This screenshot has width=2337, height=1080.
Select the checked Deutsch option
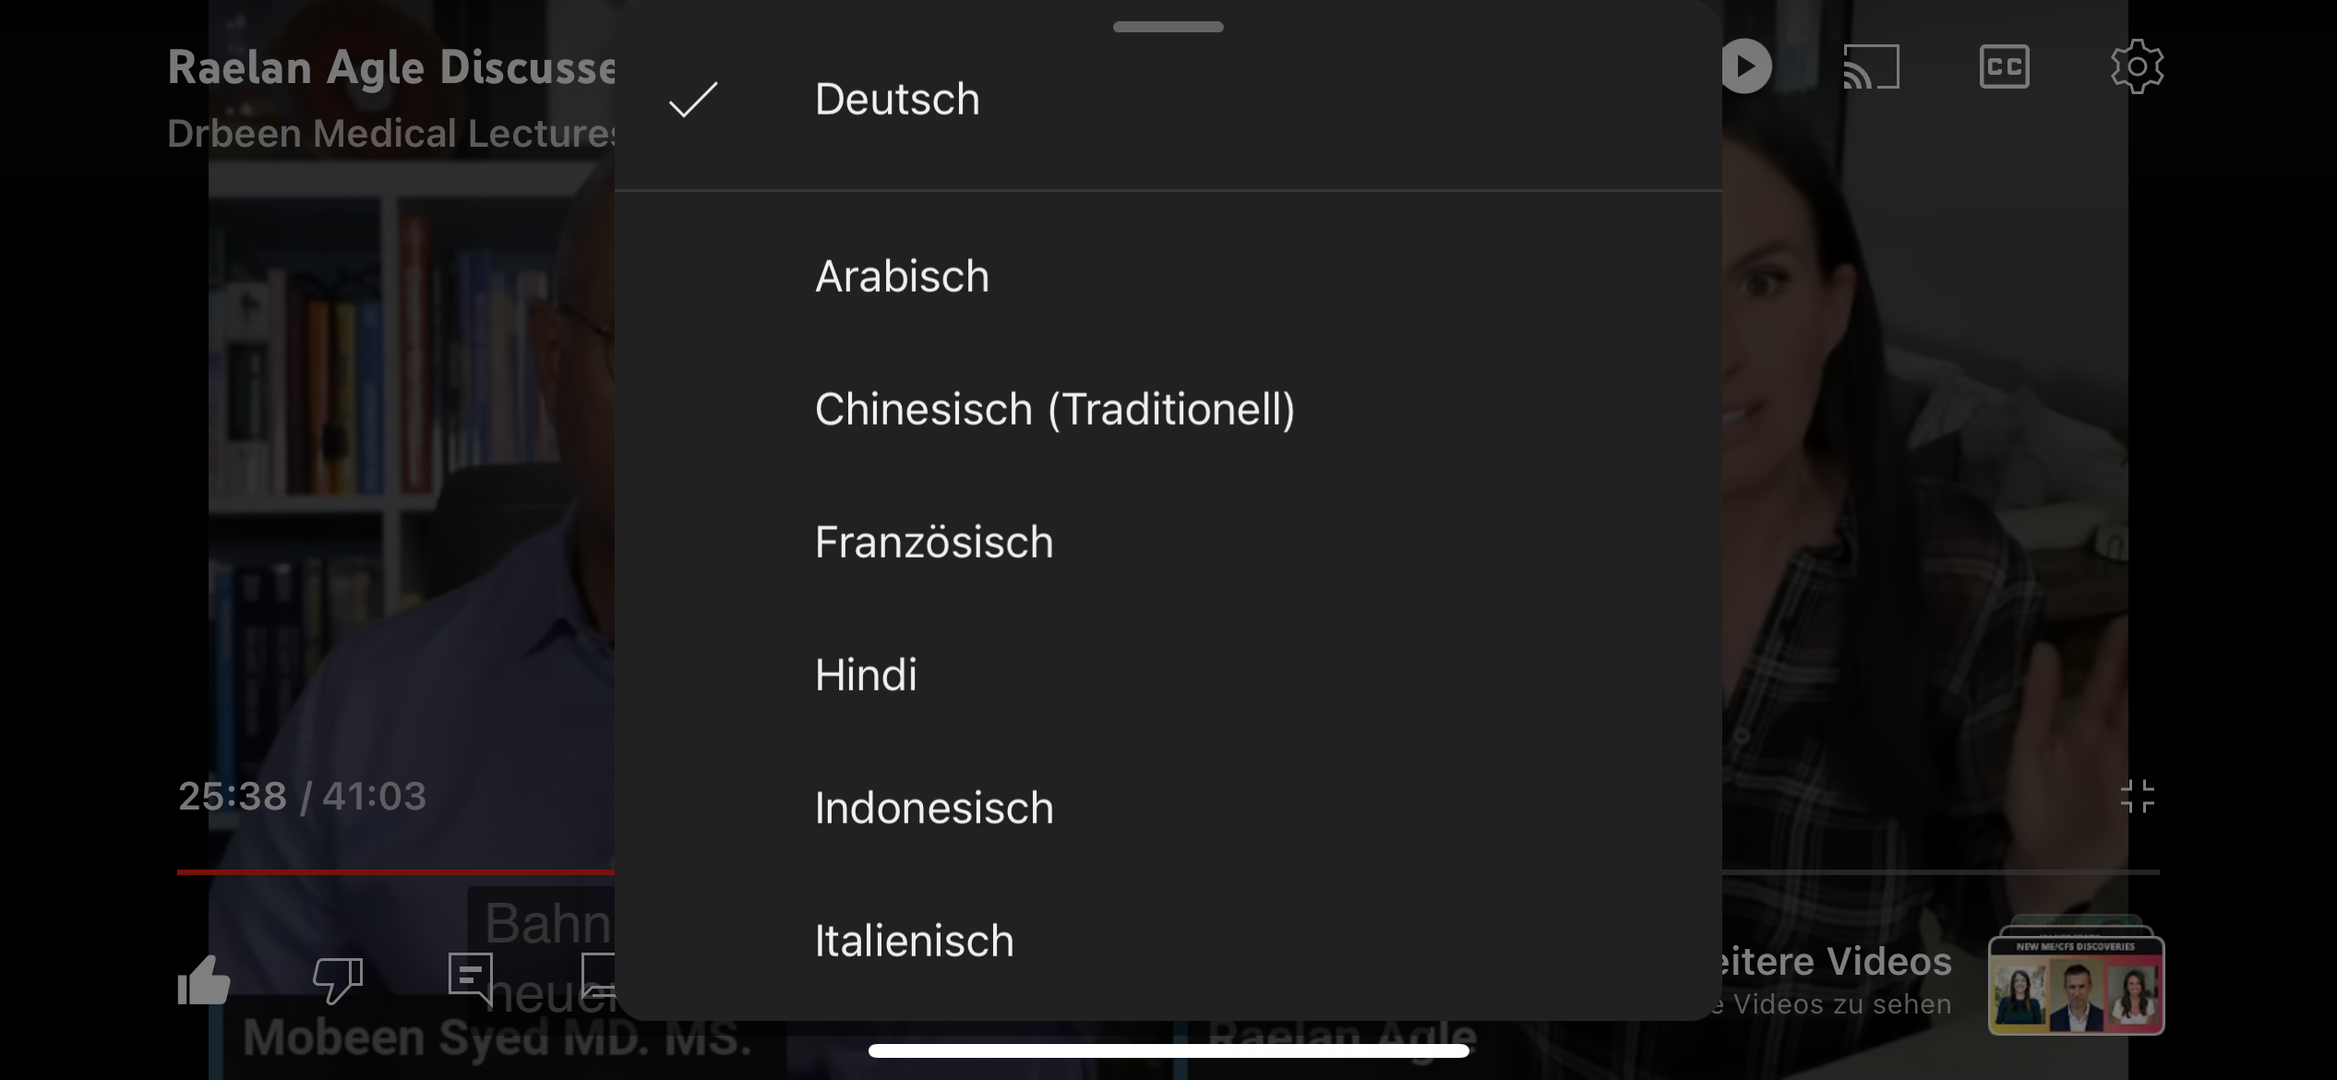coord(897,99)
